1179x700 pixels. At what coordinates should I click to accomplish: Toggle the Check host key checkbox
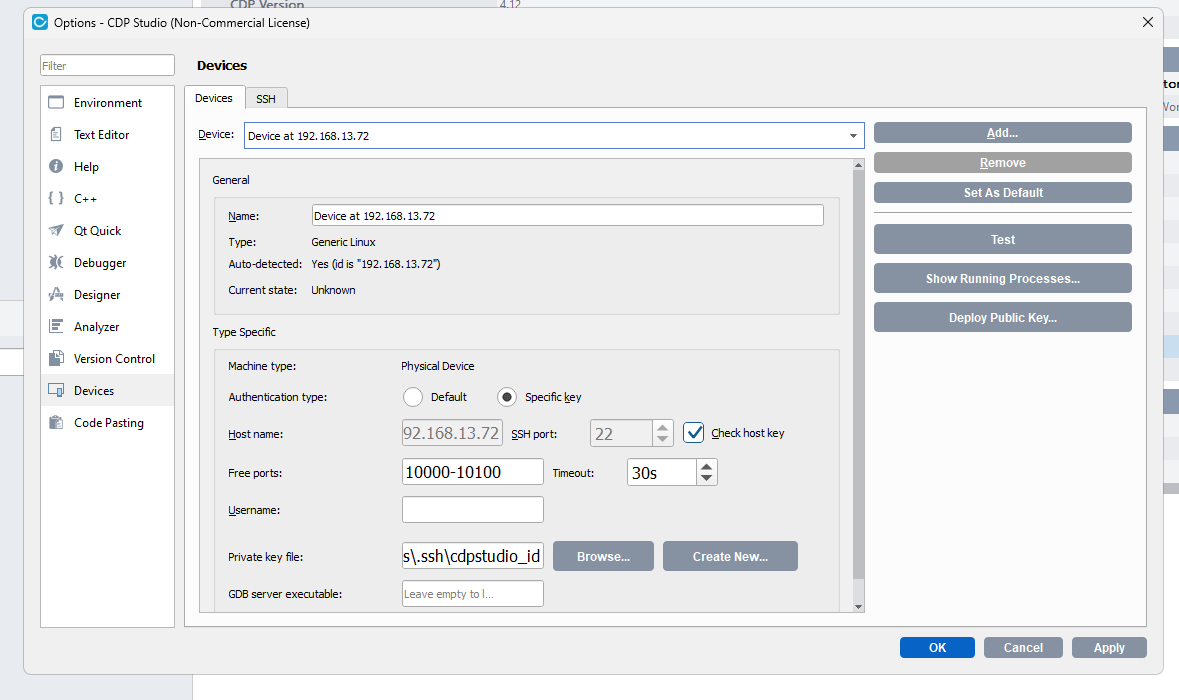(693, 433)
